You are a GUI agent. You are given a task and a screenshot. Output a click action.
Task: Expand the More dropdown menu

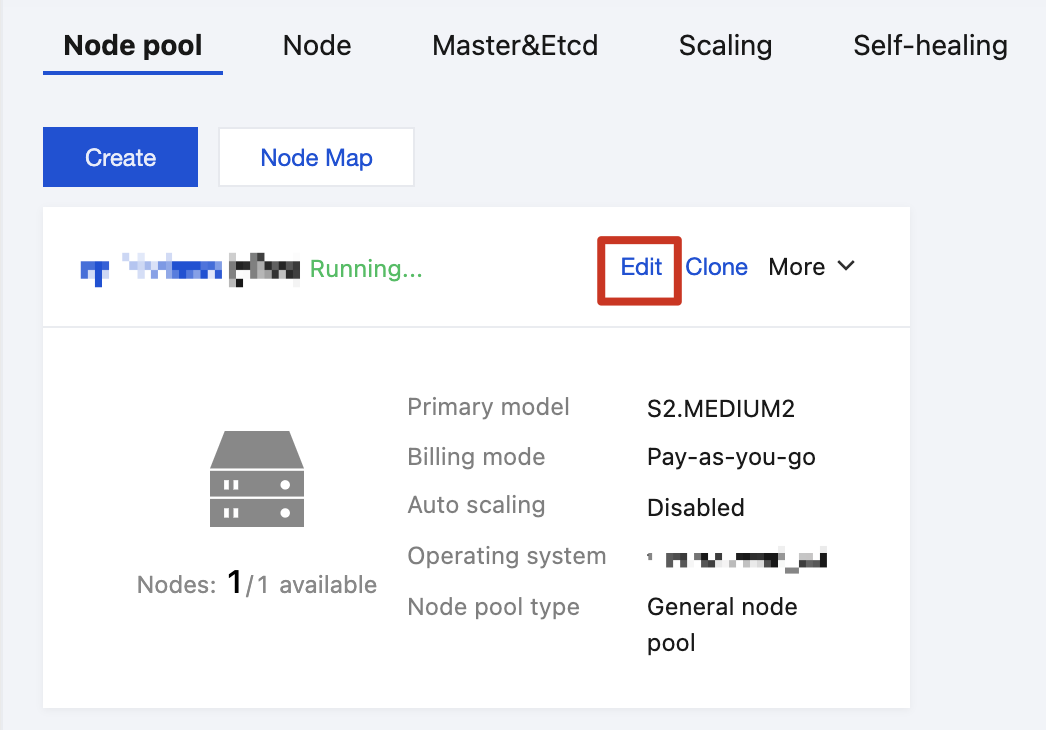click(797, 267)
